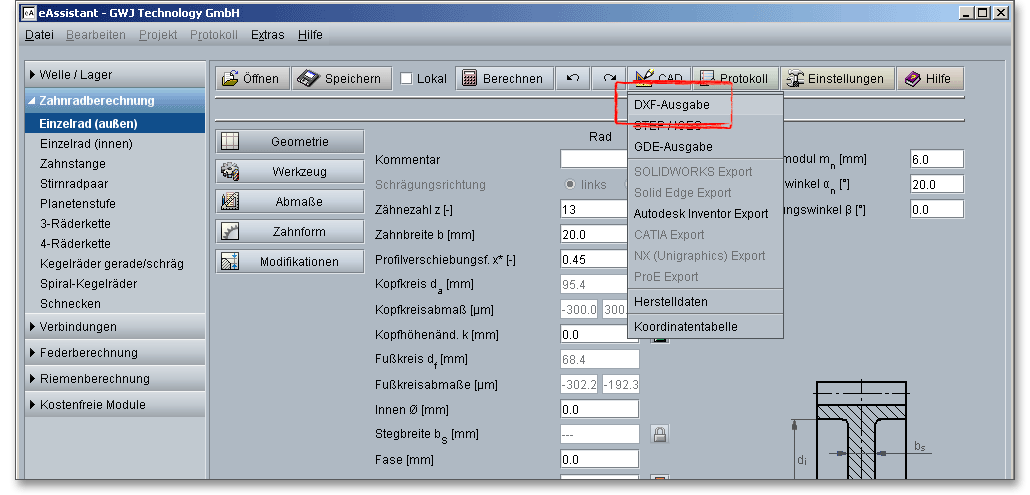Screen dimensions: 1030x495
Task: Select Stirnradpaar in sidebar
Action: (x=76, y=184)
